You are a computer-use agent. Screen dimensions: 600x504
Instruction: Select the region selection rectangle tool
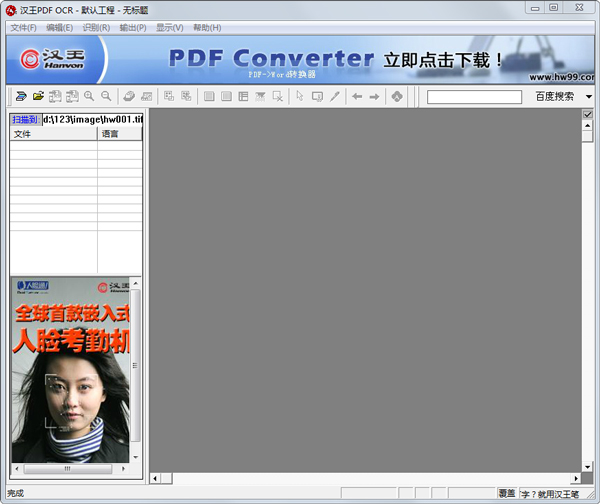pos(317,96)
